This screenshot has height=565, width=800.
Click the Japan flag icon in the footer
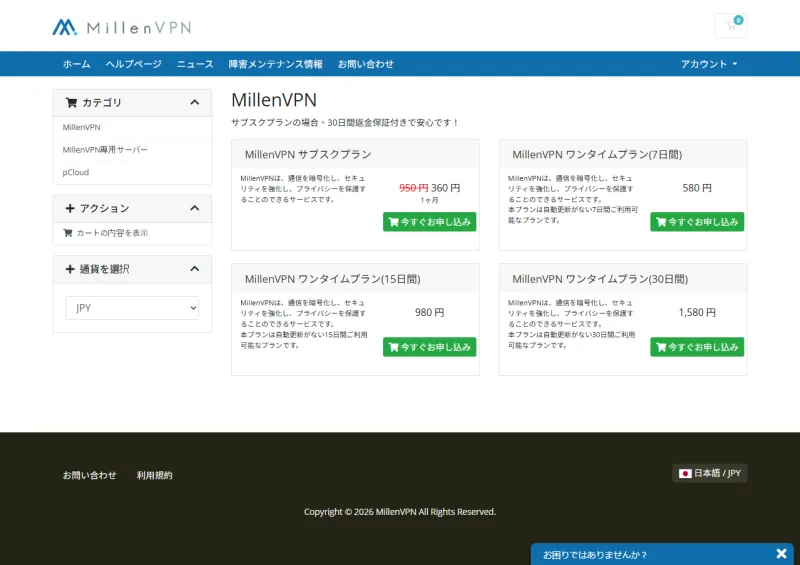click(x=685, y=474)
